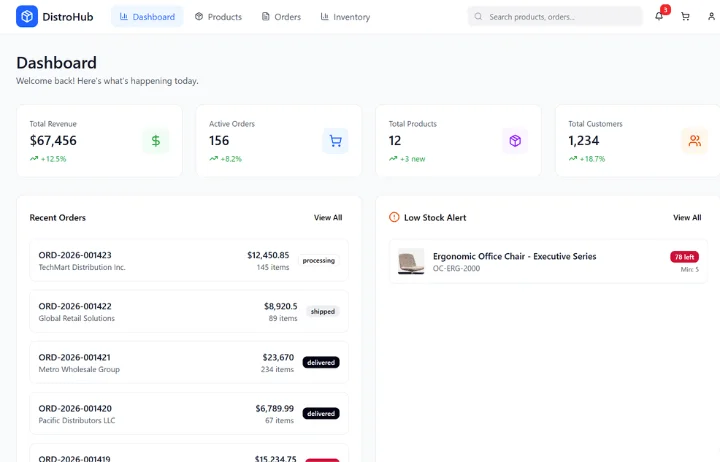Click the processing status badge
Image resolution: width=720 pixels, height=462 pixels.
[x=319, y=260]
